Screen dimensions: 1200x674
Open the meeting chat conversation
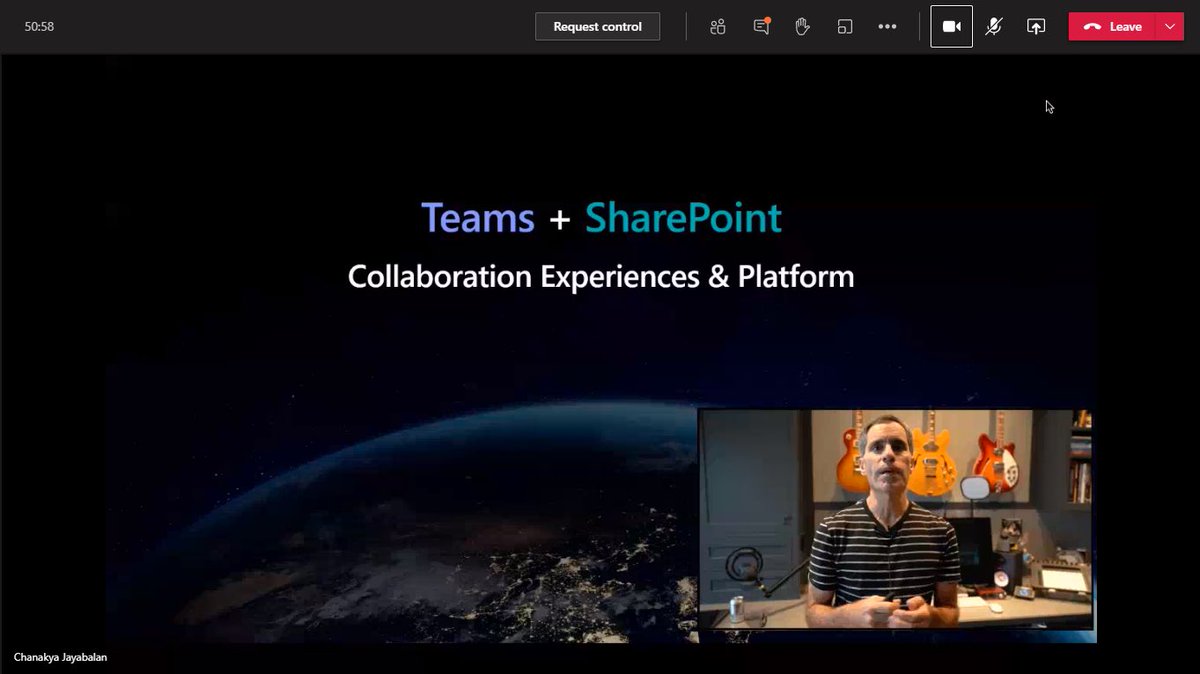coord(761,27)
